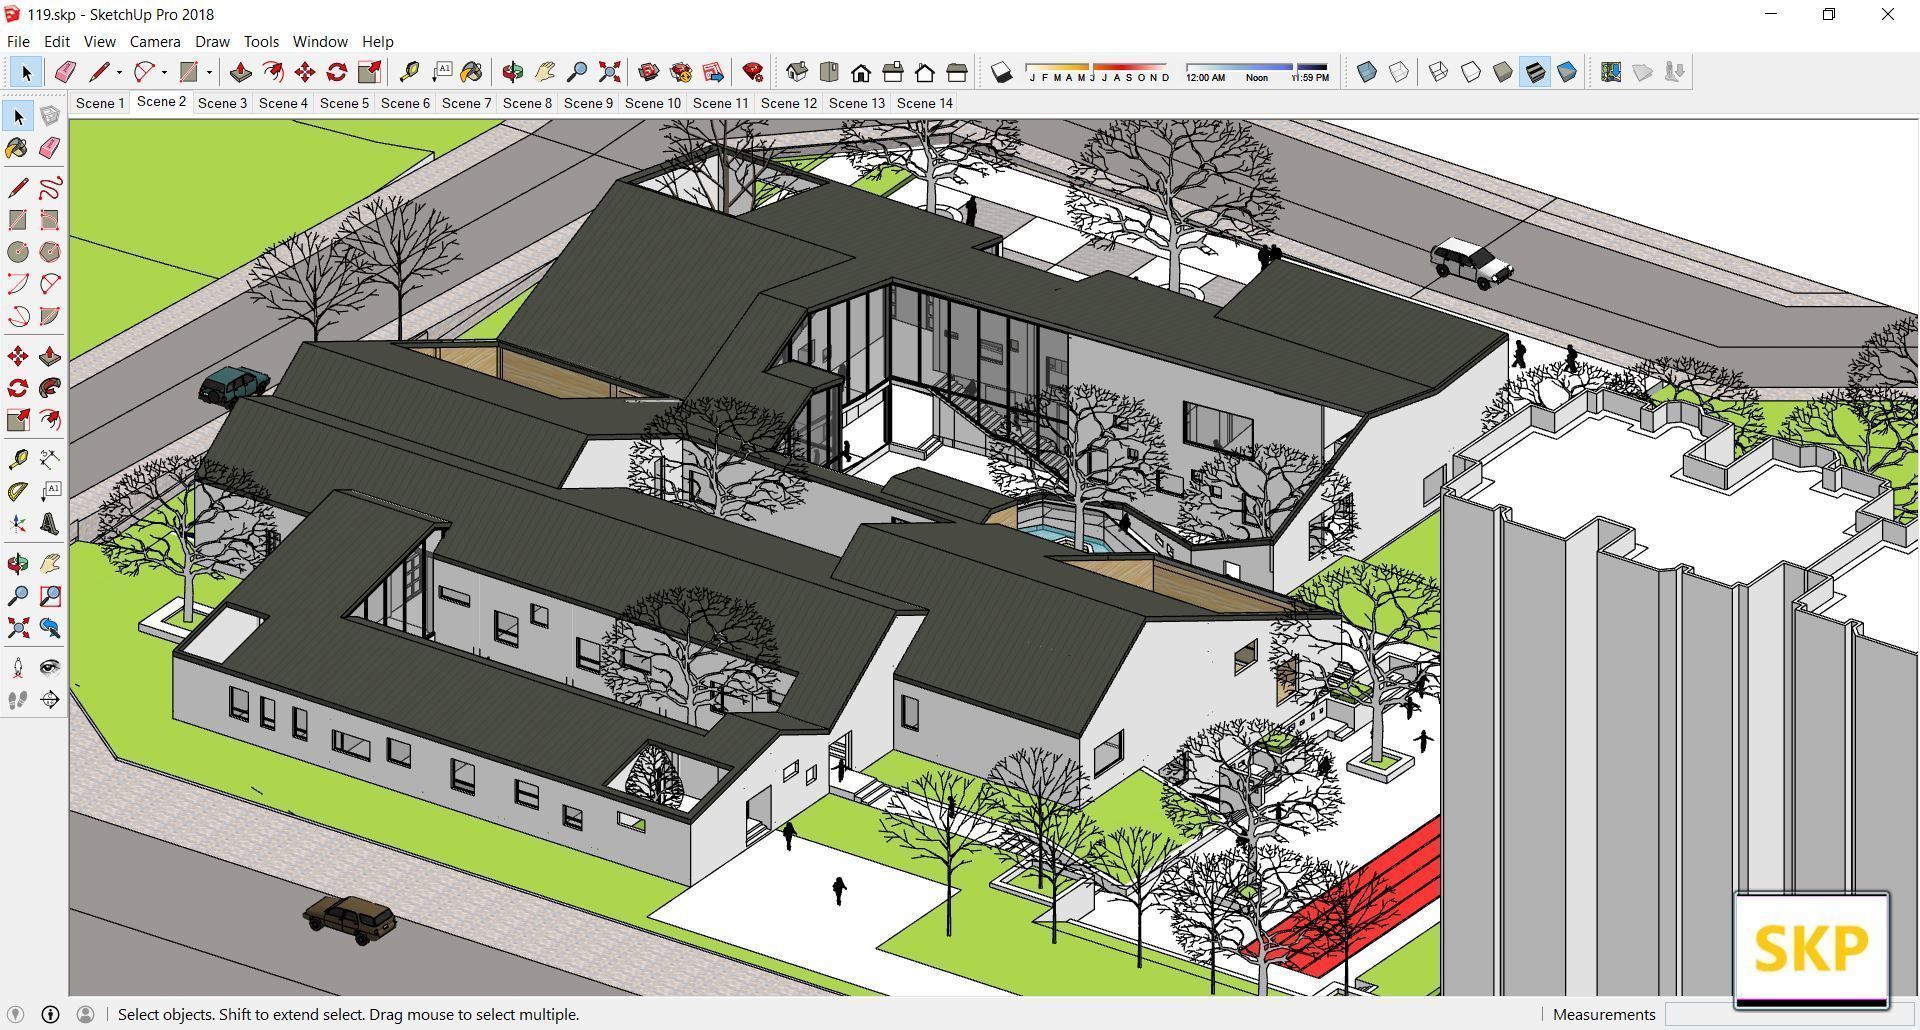Open 3D Warehouse from the toolbar
1920x1030 pixels.
pyautogui.click(x=648, y=72)
